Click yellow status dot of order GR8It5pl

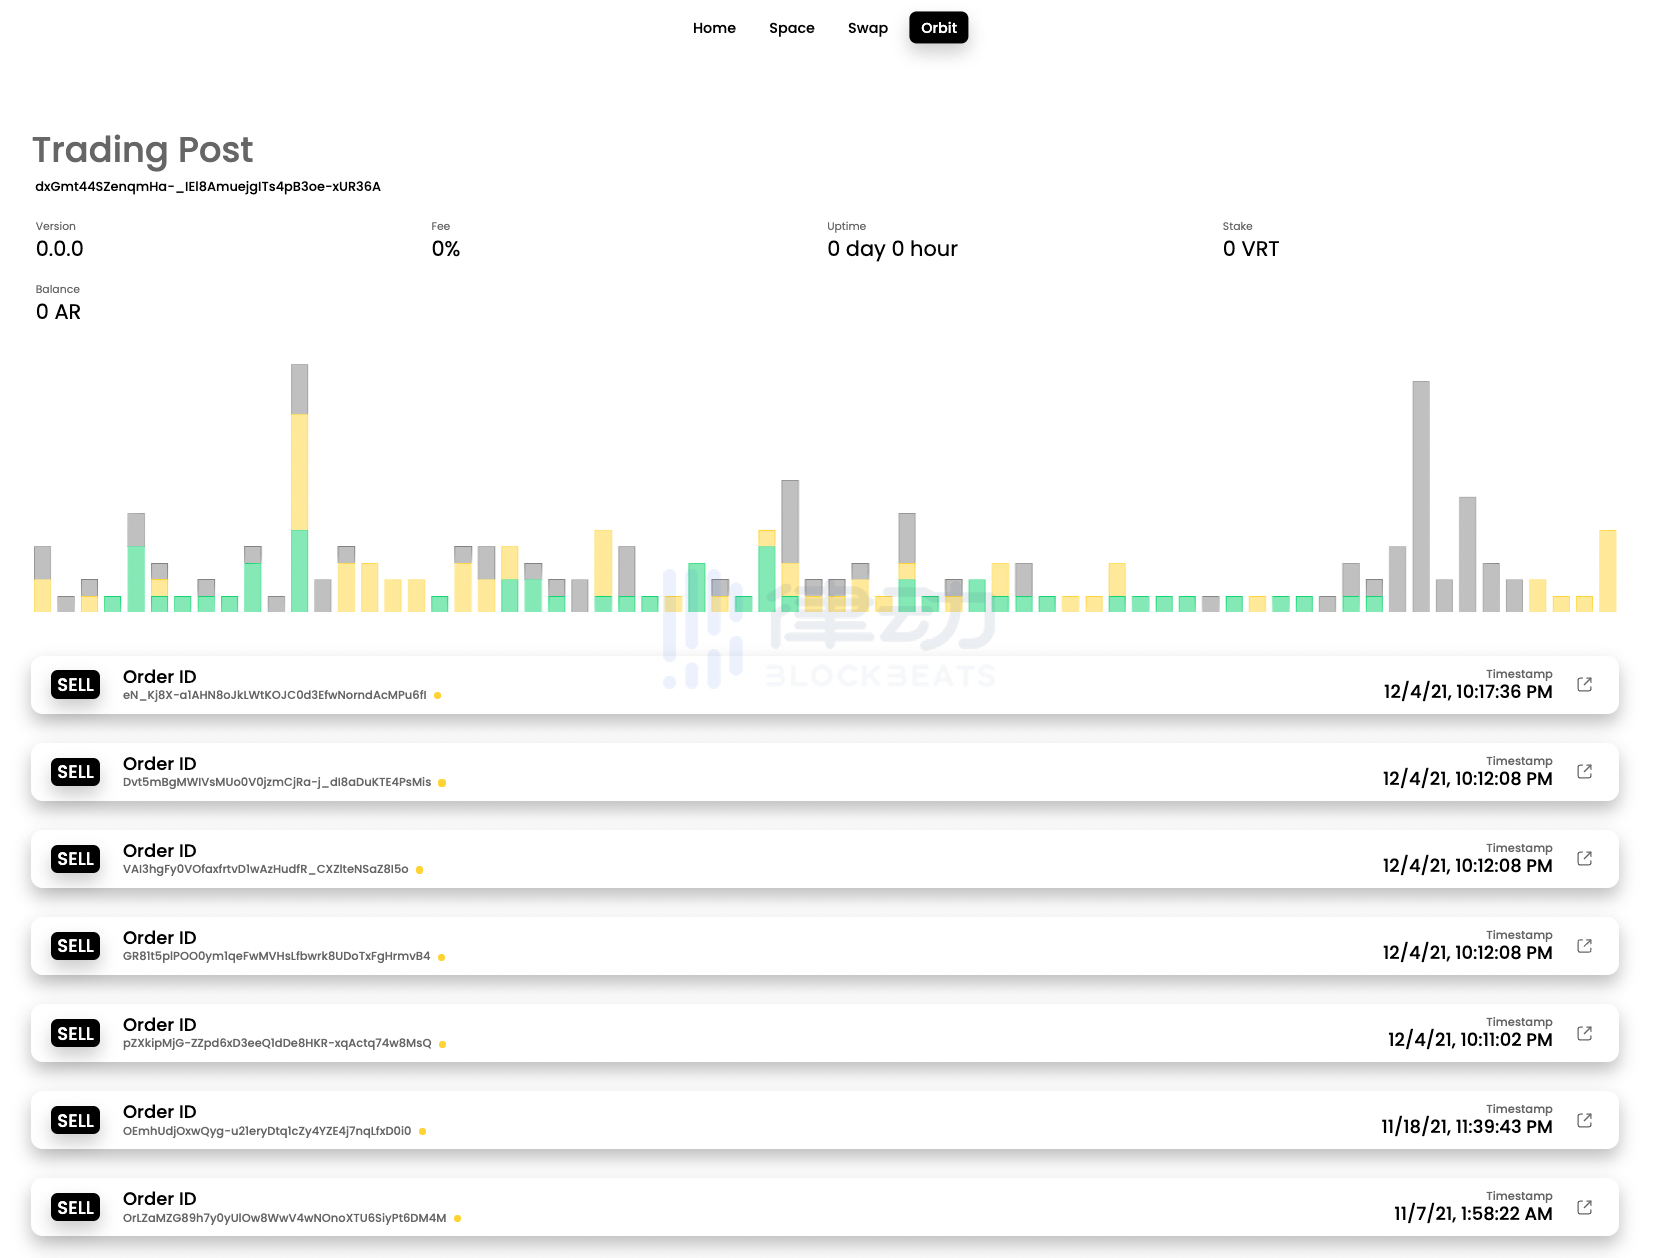pyautogui.click(x=441, y=957)
